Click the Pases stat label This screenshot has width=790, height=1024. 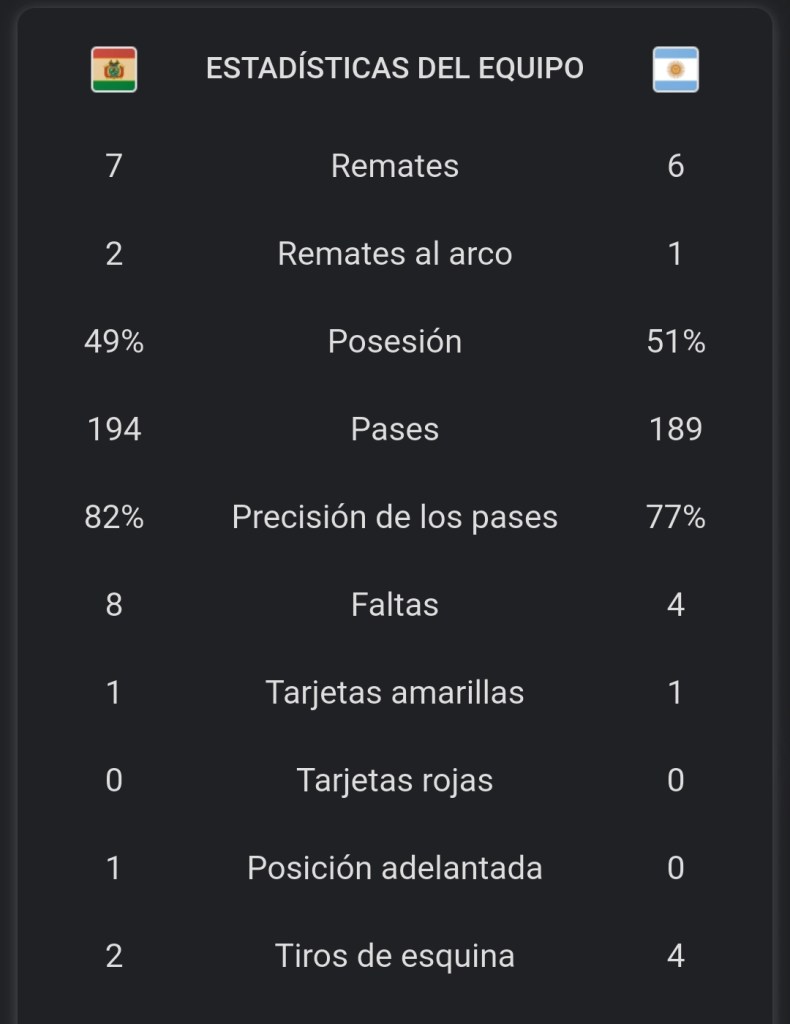[x=395, y=429]
